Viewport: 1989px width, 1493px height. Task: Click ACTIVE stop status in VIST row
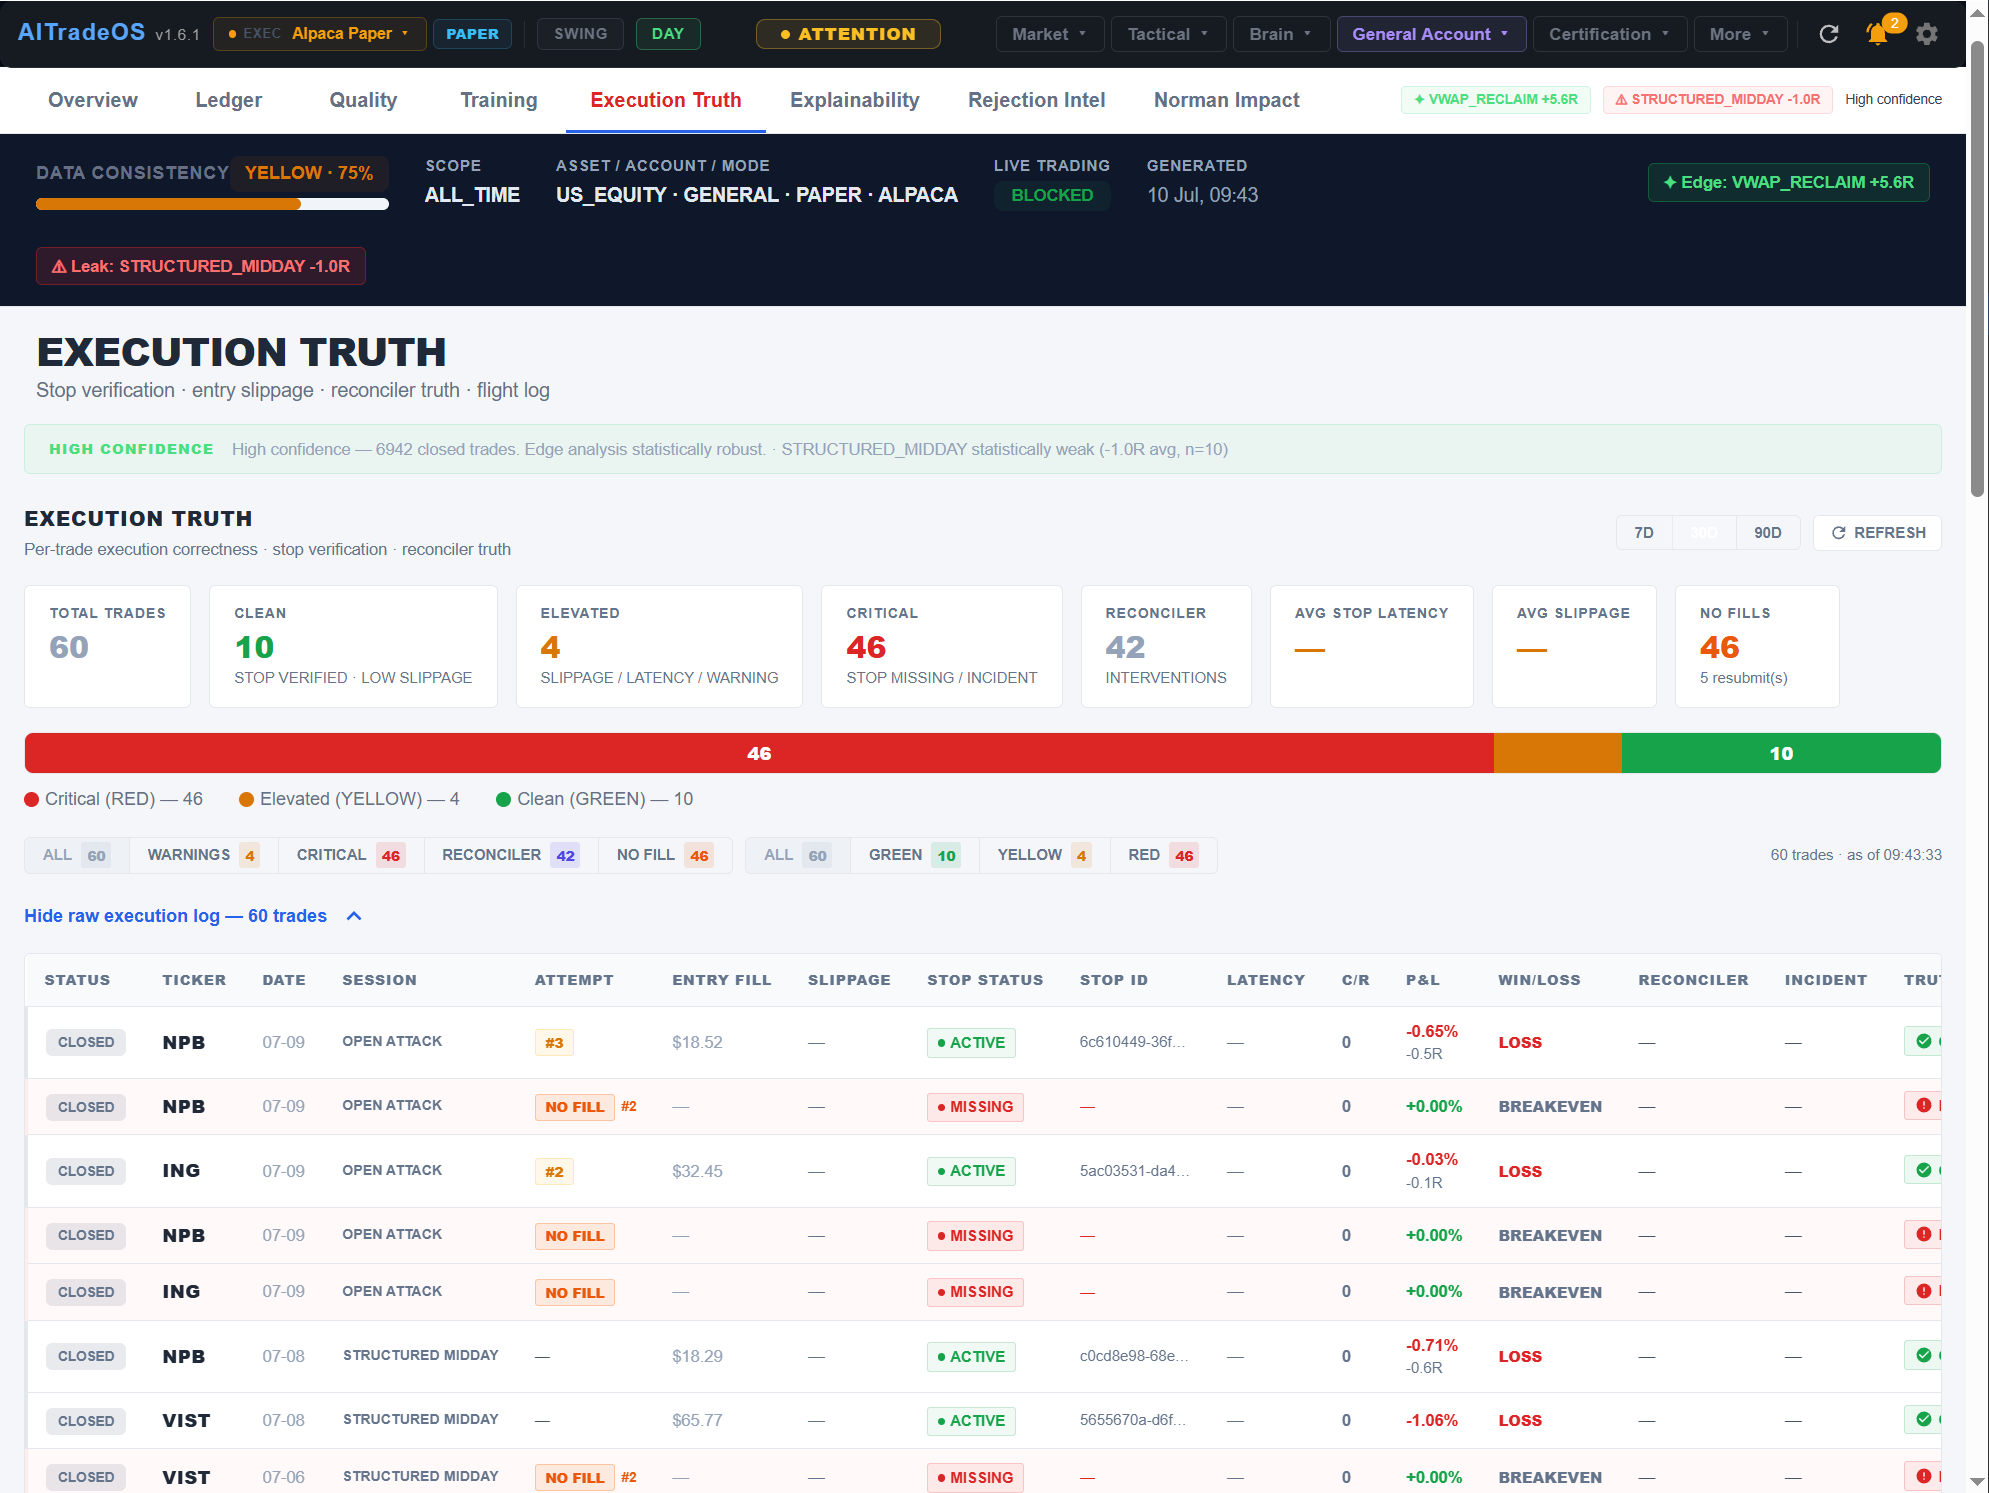[971, 1420]
